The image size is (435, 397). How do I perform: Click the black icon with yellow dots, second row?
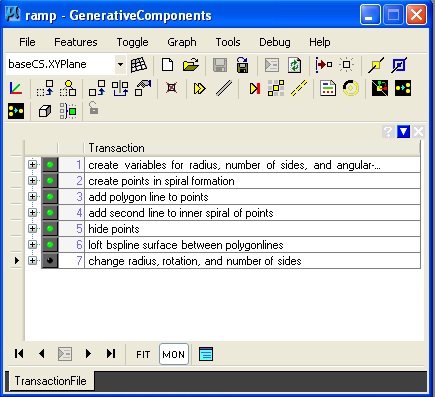tap(403, 88)
